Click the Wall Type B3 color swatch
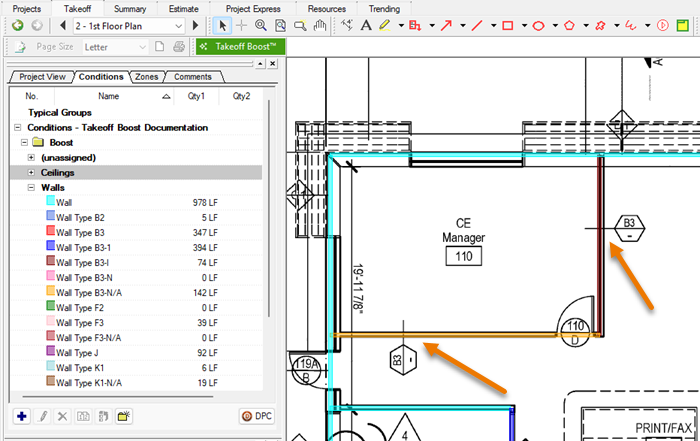This screenshot has height=441, width=700. [x=49, y=232]
